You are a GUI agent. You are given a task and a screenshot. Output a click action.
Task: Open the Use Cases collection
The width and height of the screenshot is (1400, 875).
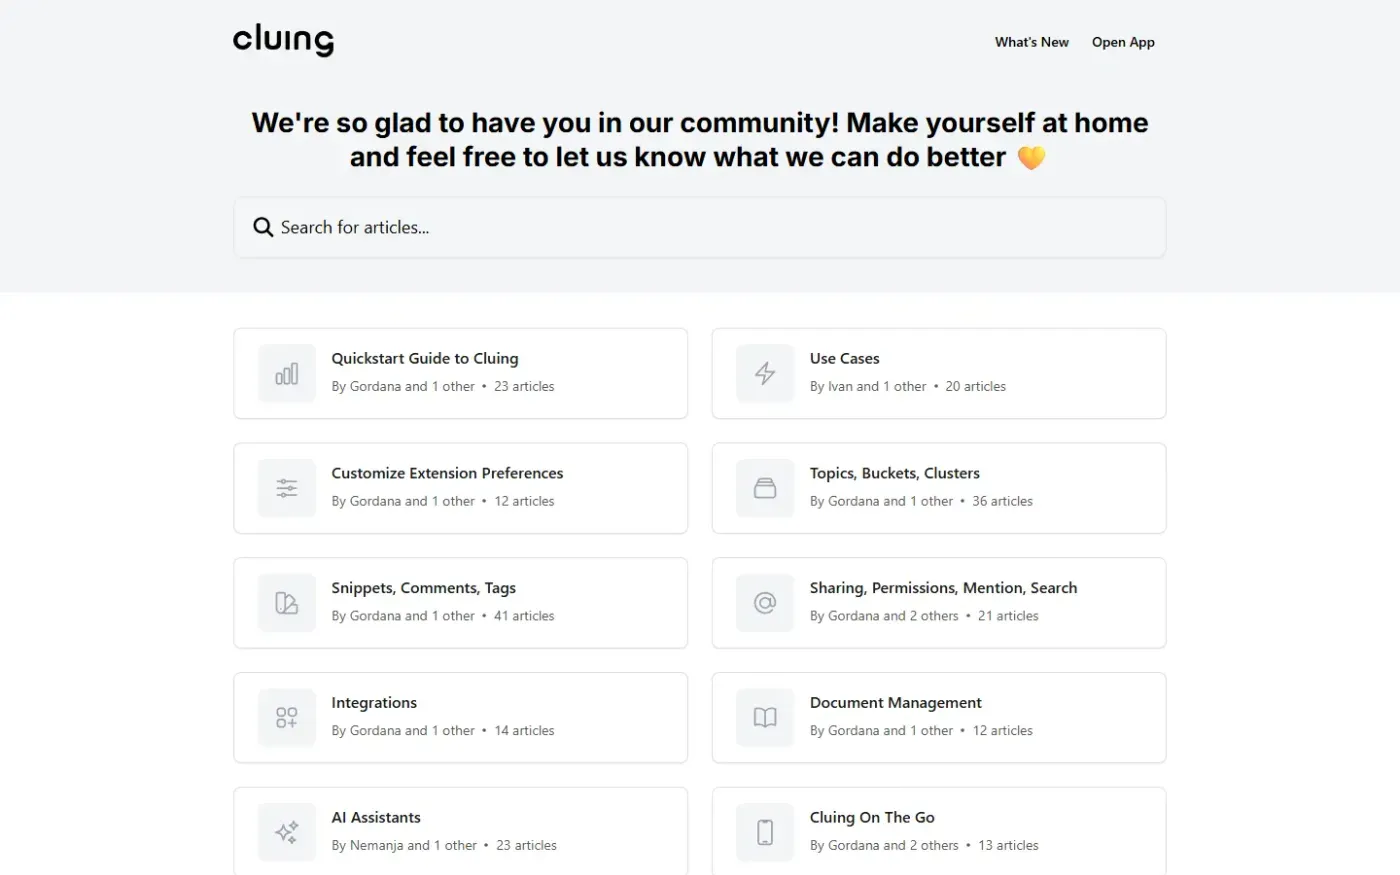coord(939,373)
